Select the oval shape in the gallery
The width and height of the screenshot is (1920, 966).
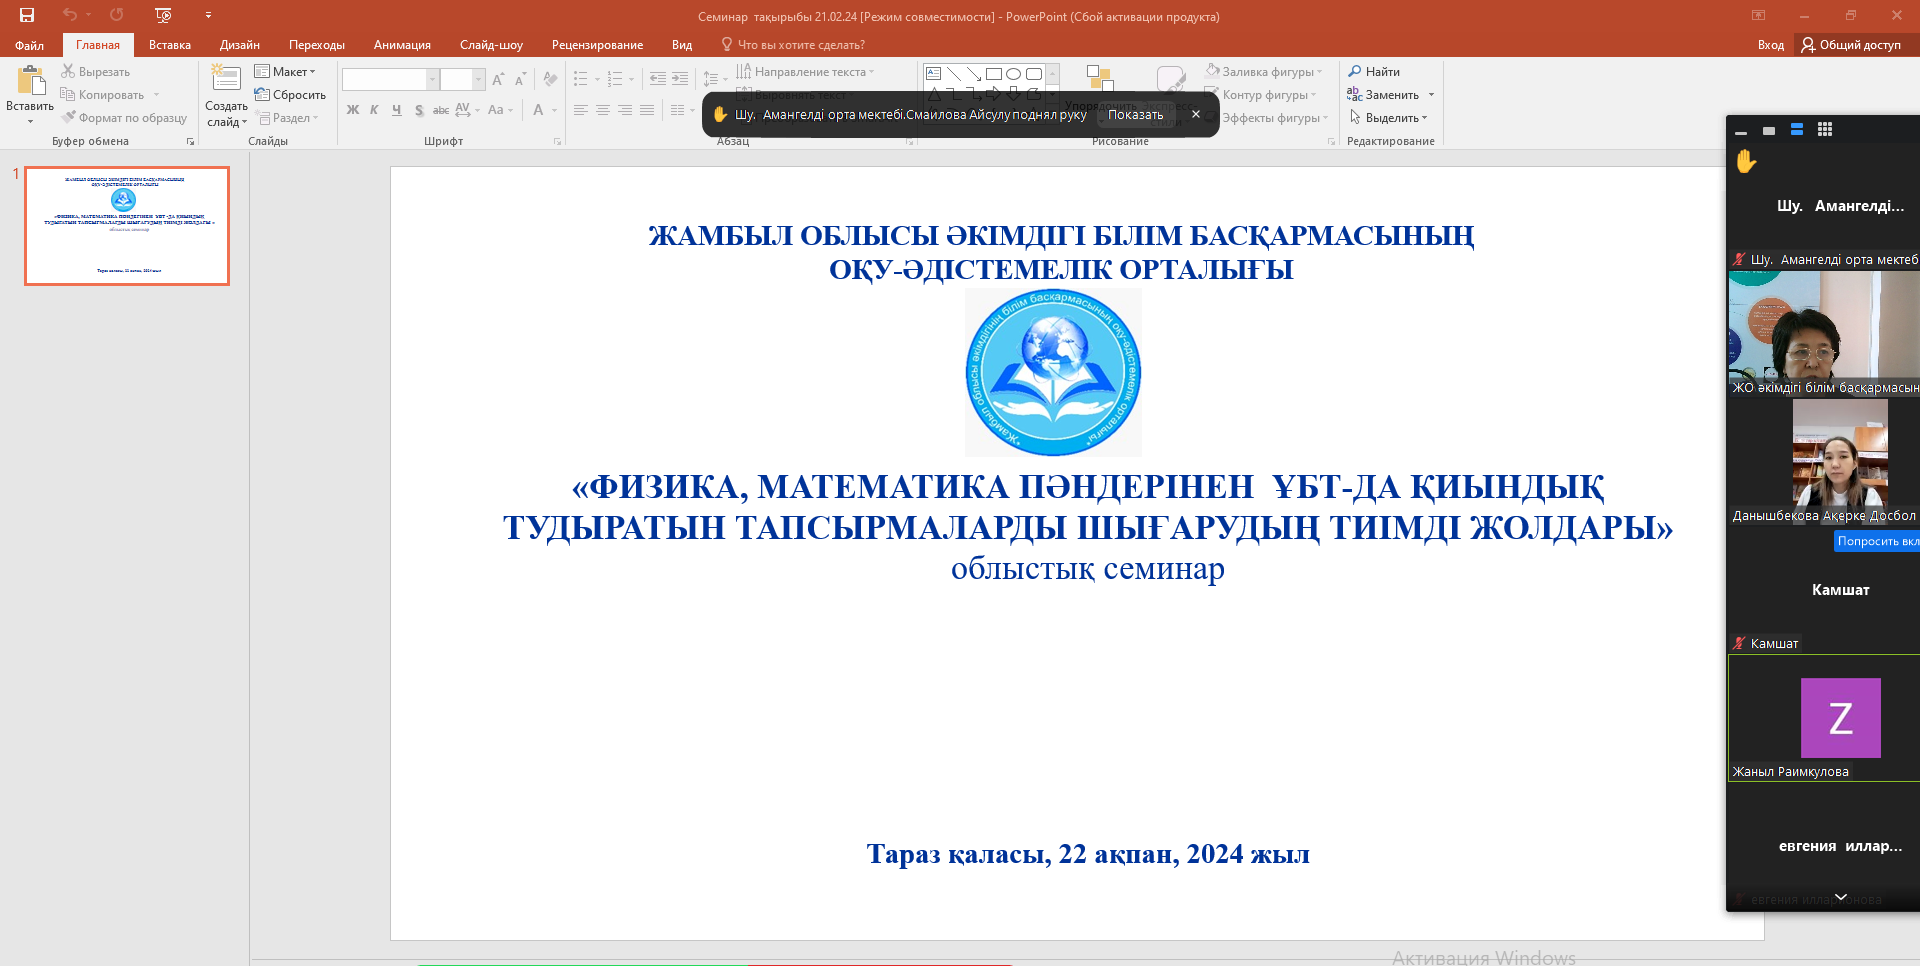(1013, 73)
